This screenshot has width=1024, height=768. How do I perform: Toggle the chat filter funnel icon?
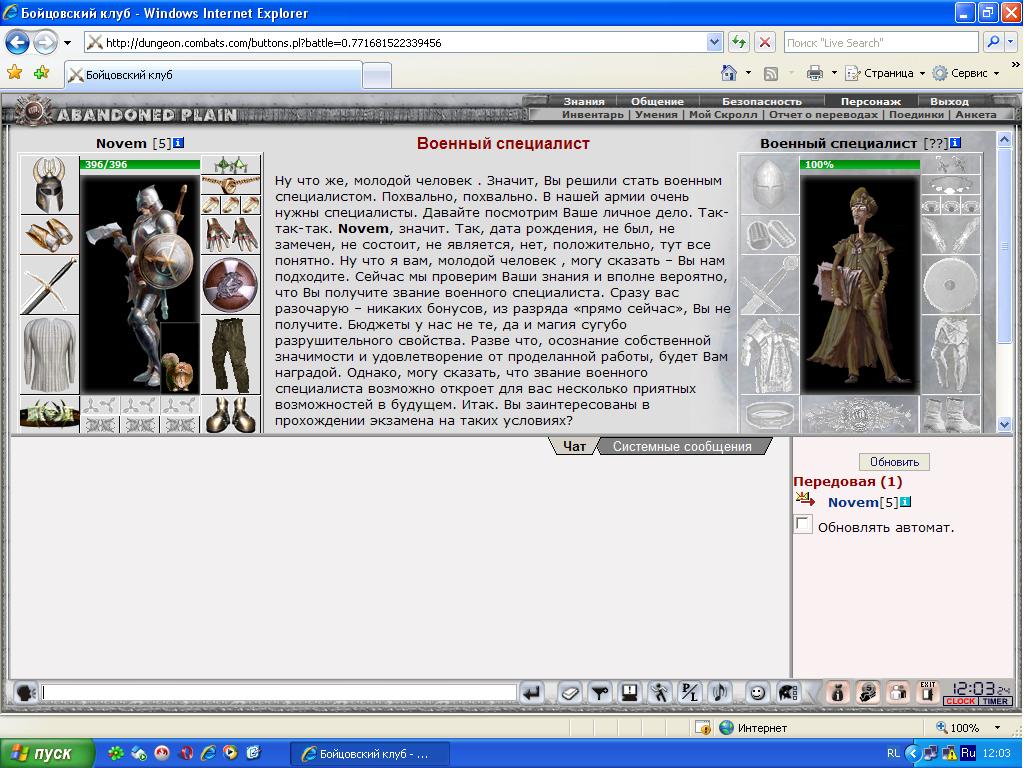click(x=600, y=692)
